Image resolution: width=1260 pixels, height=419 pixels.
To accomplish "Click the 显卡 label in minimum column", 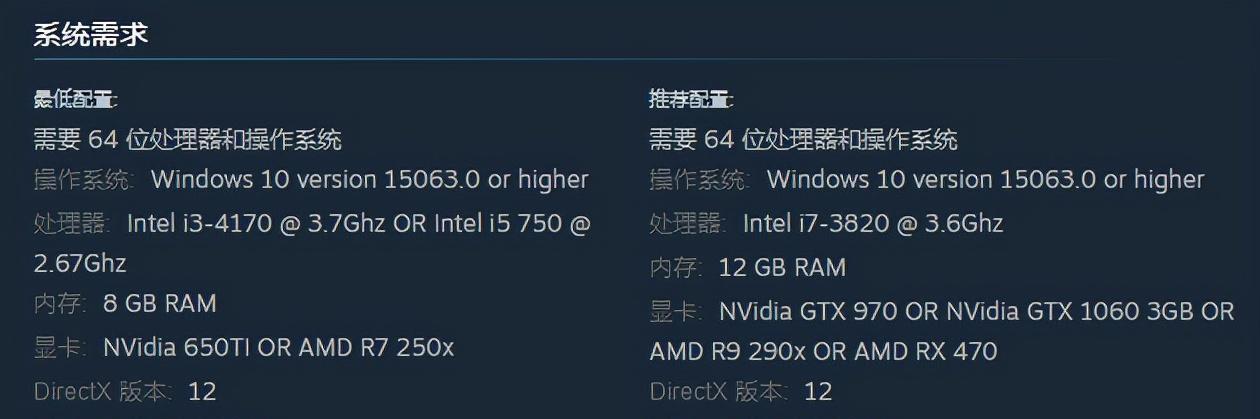I will click(x=61, y=347).
